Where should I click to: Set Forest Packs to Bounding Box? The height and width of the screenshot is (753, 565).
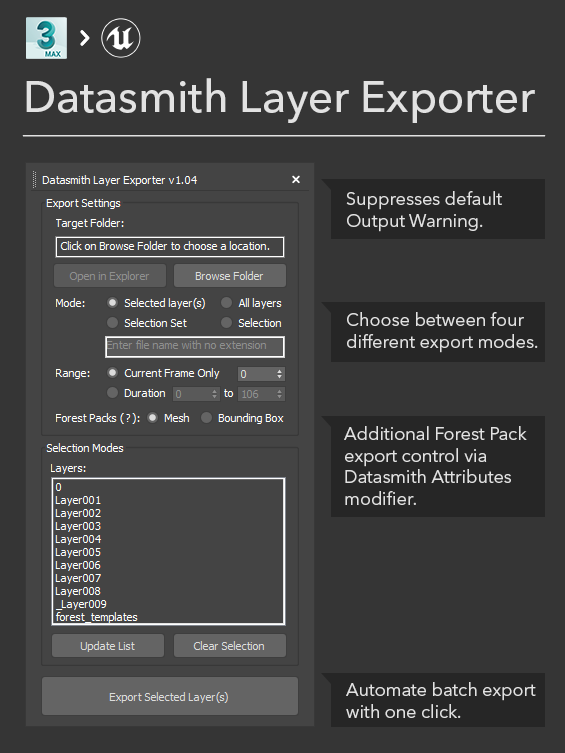pos(206,418)
